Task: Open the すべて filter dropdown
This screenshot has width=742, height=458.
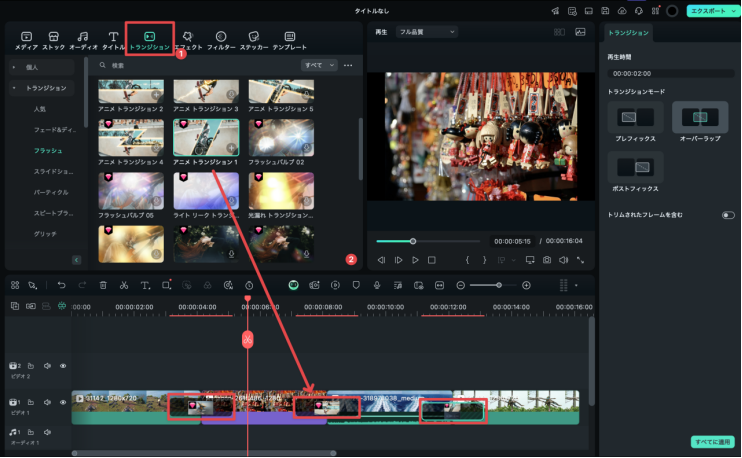Action: click(x=319, y=65)
